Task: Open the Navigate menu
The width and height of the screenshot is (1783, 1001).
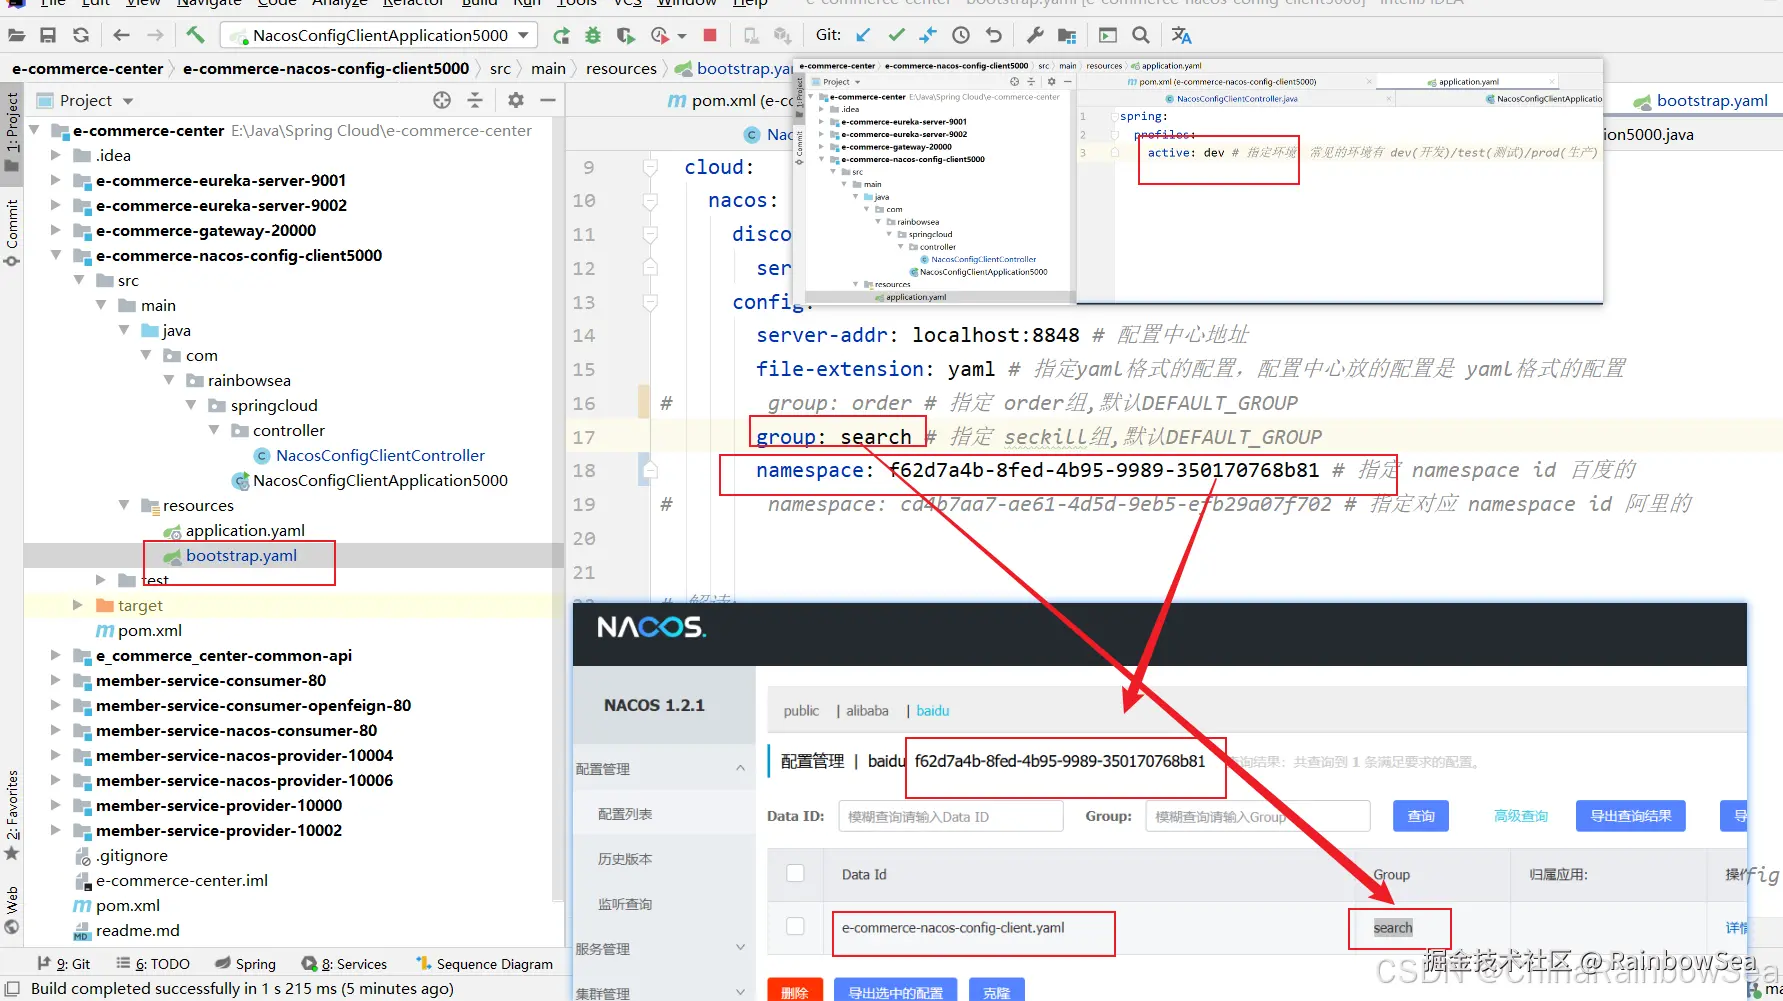Action: [209, 3]
